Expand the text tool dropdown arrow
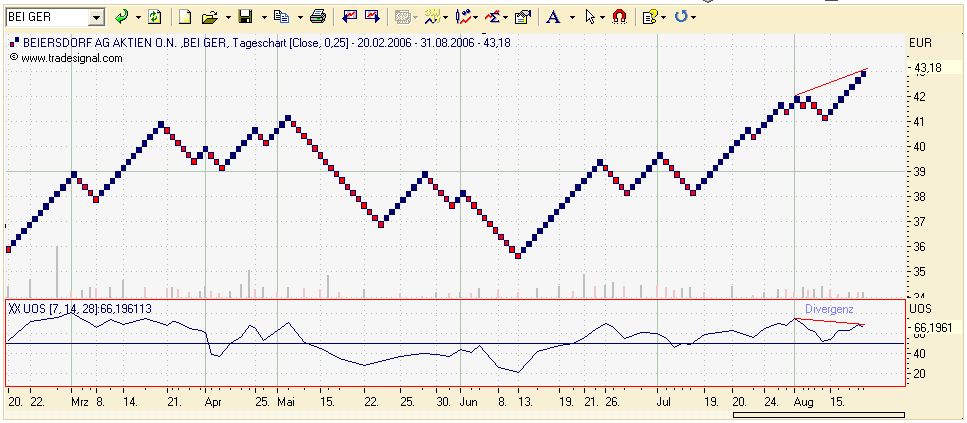 click(x=572, y=17)
